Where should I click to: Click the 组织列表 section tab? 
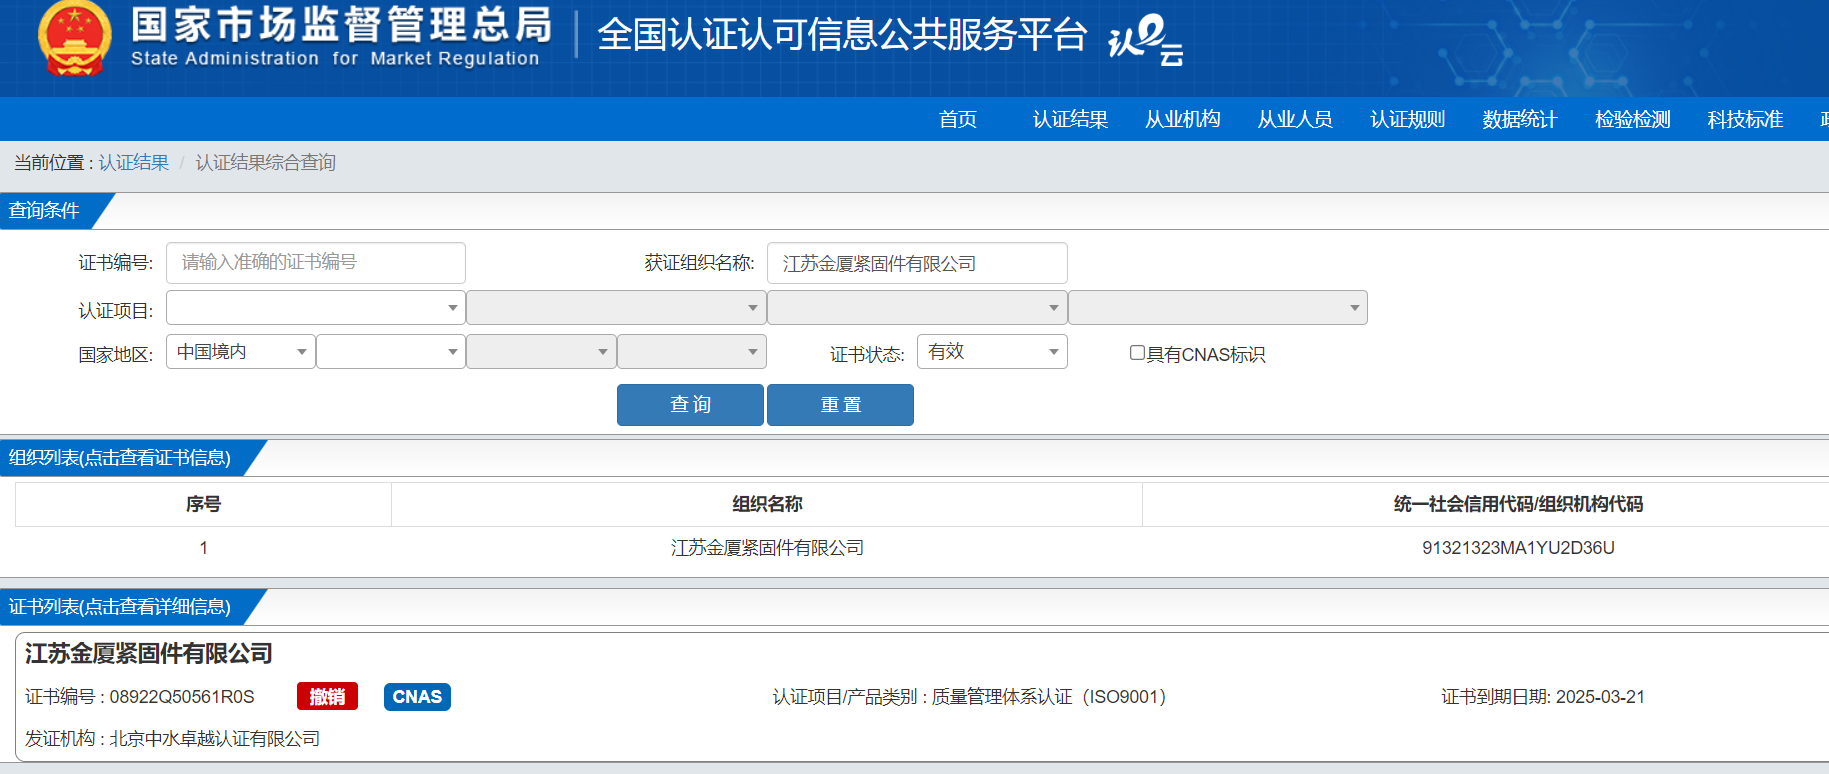point(120,457)
